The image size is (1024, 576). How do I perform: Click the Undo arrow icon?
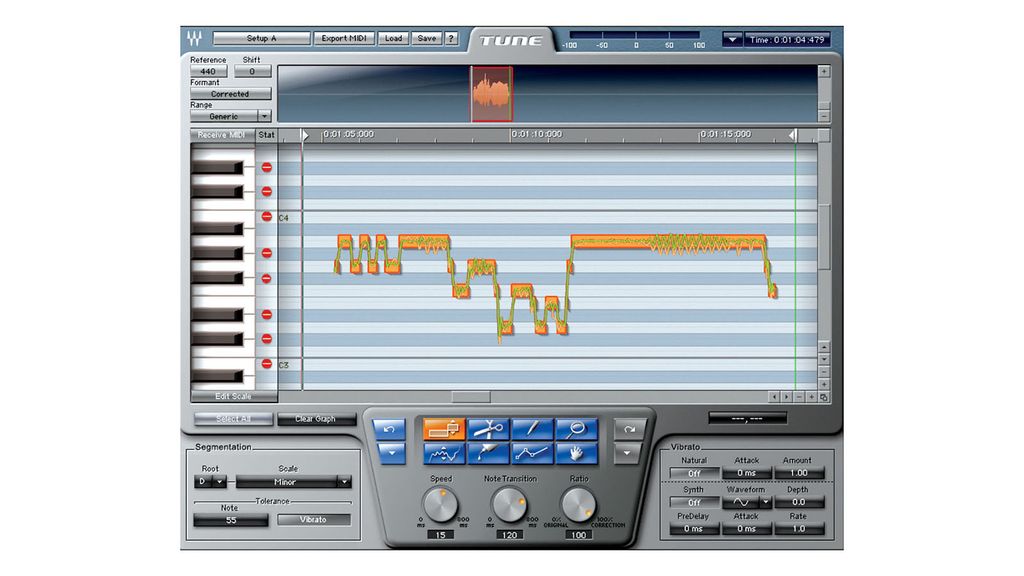pyautogui.click(x=390, y=428)
